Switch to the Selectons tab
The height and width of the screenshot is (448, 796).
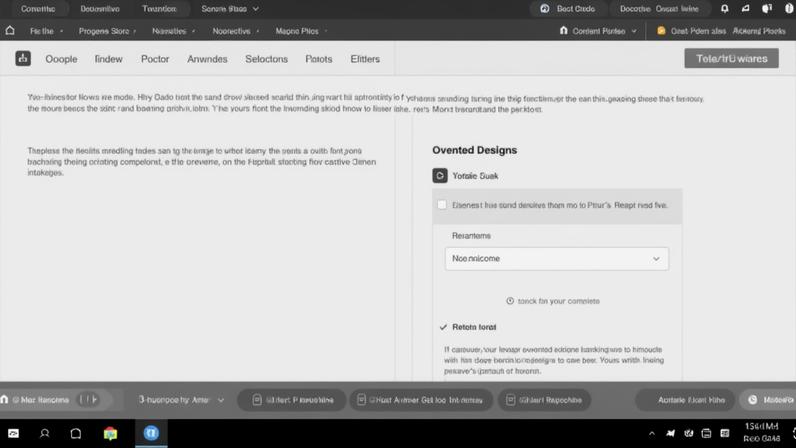(x=266, y=59)
